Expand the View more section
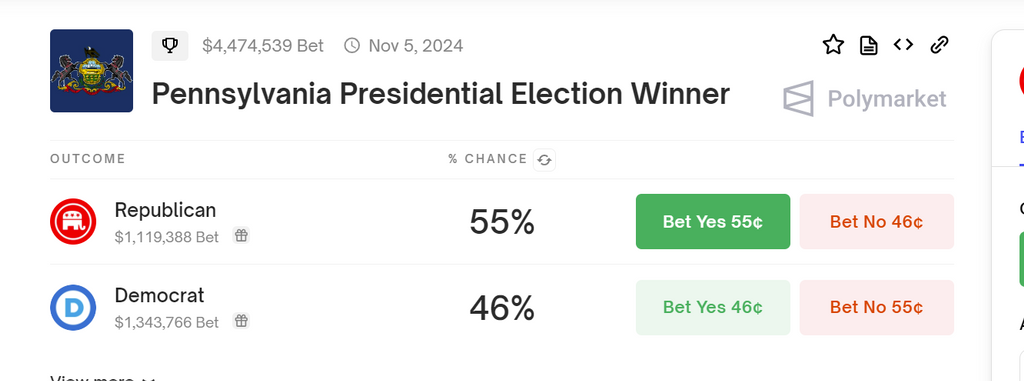1024x381 pixels. coord(102,378)
